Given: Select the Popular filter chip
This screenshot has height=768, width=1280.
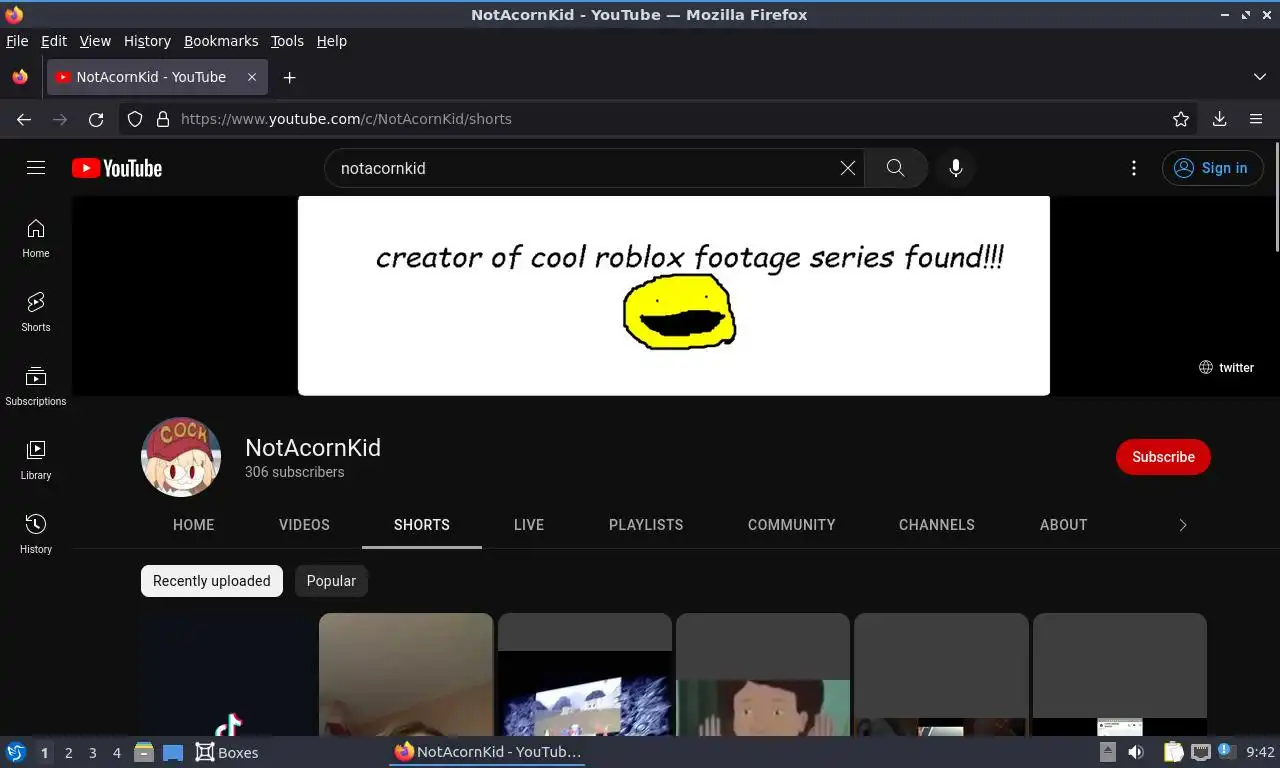Looking at the screenshot, I should click(331, 581).
